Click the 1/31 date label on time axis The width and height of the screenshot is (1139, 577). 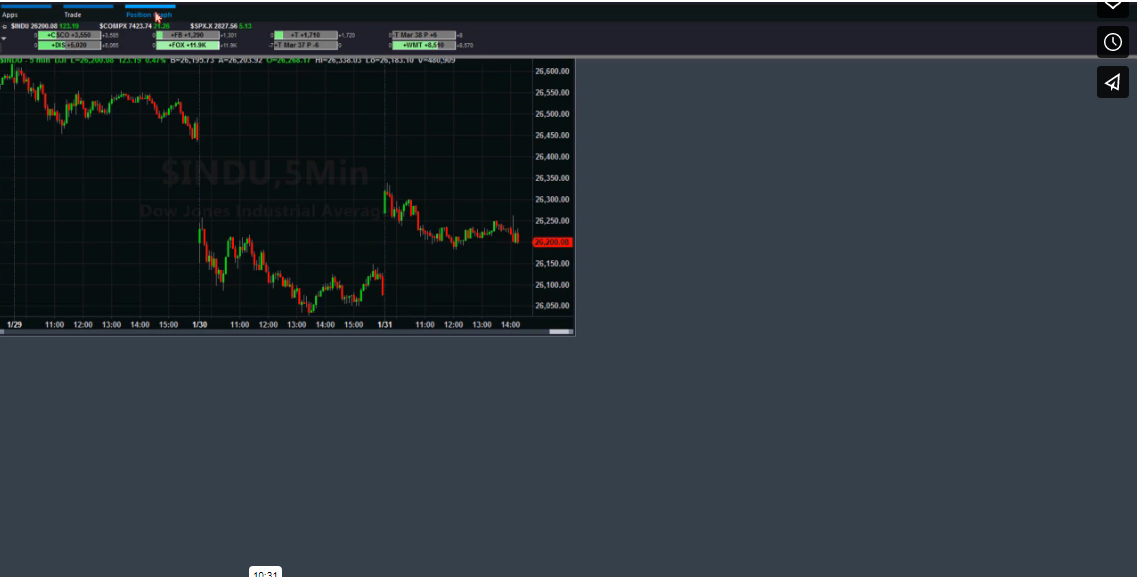tap(385, 324)
